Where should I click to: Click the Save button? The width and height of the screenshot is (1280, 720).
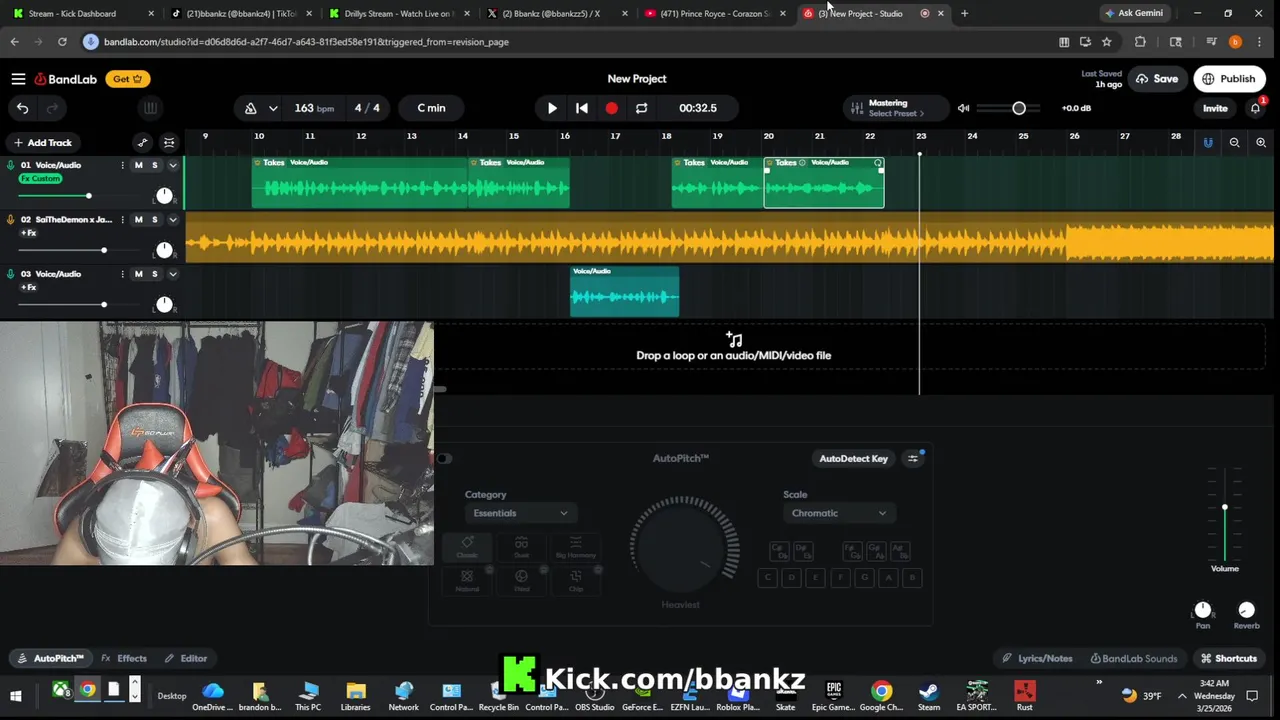pyautogui.click(x=1157, y=79)
